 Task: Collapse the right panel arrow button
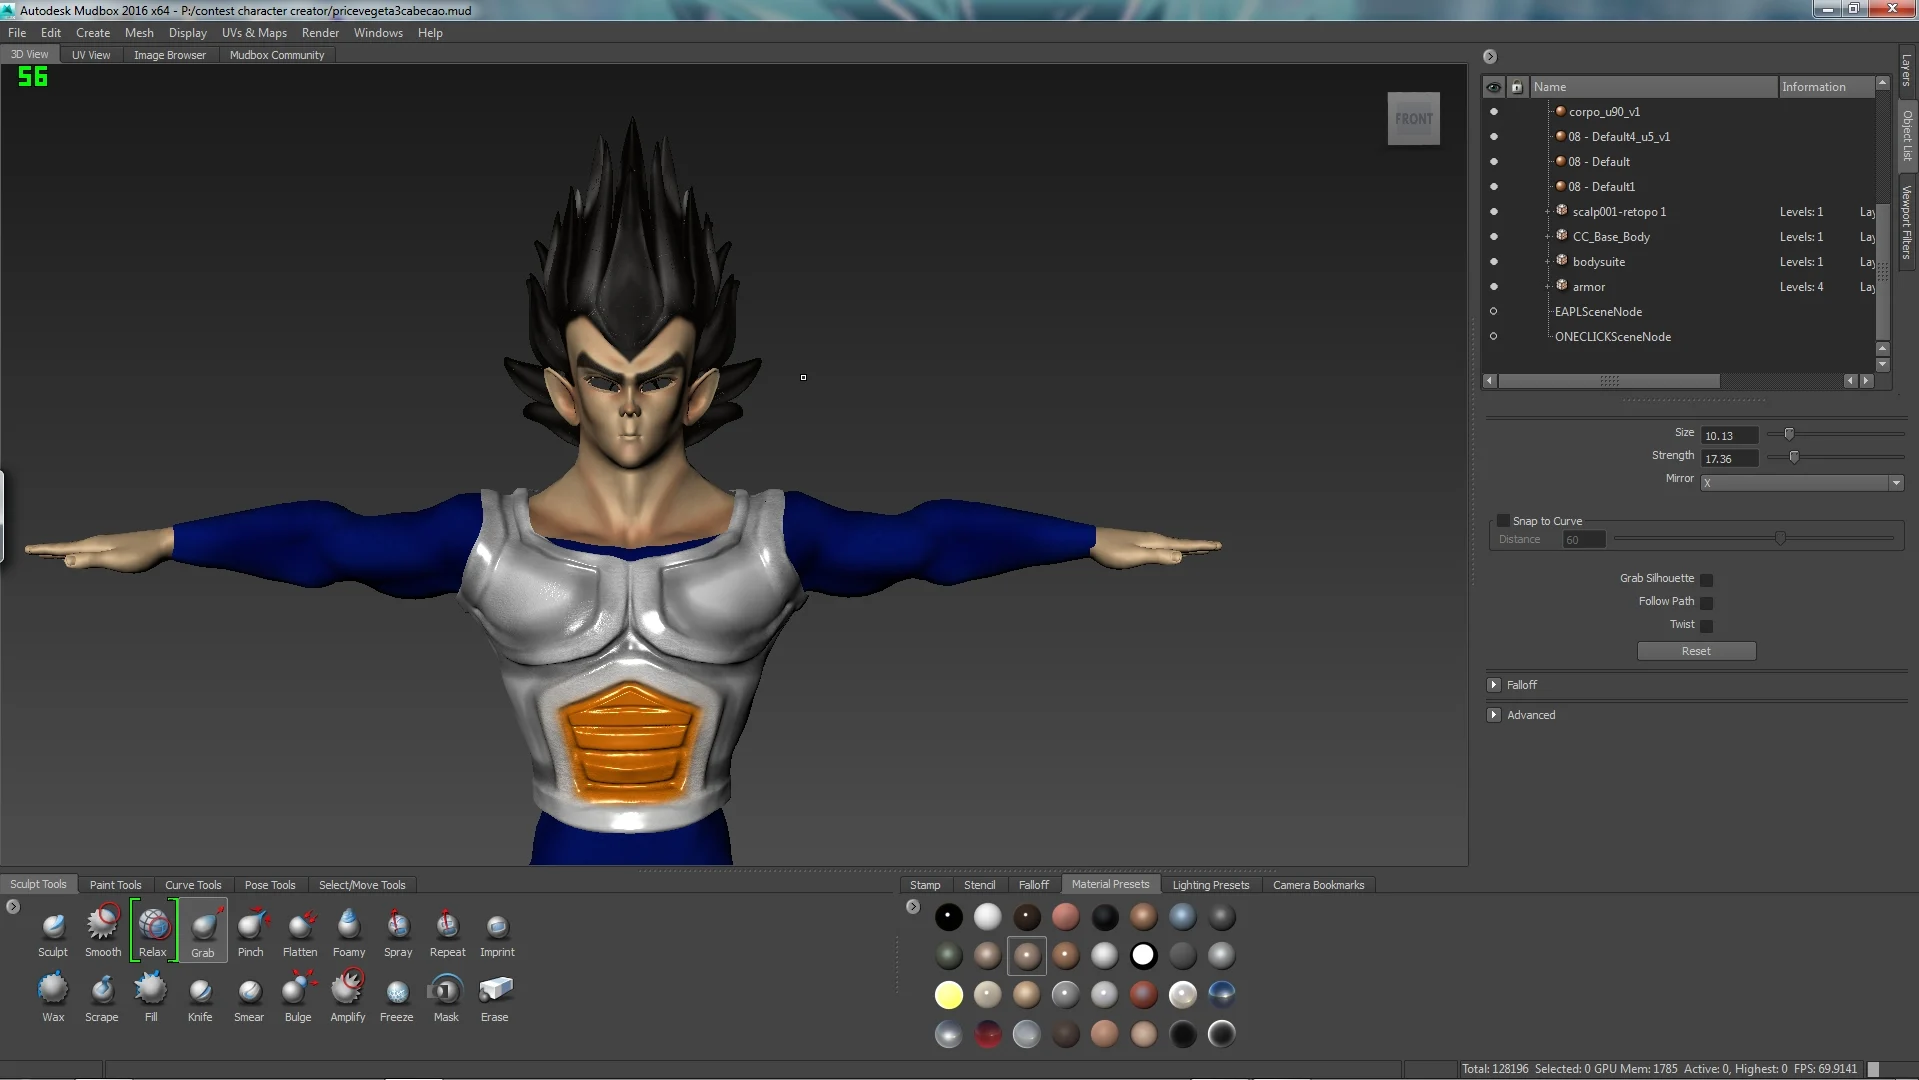pyautogui.click(x=1489, y=57)
